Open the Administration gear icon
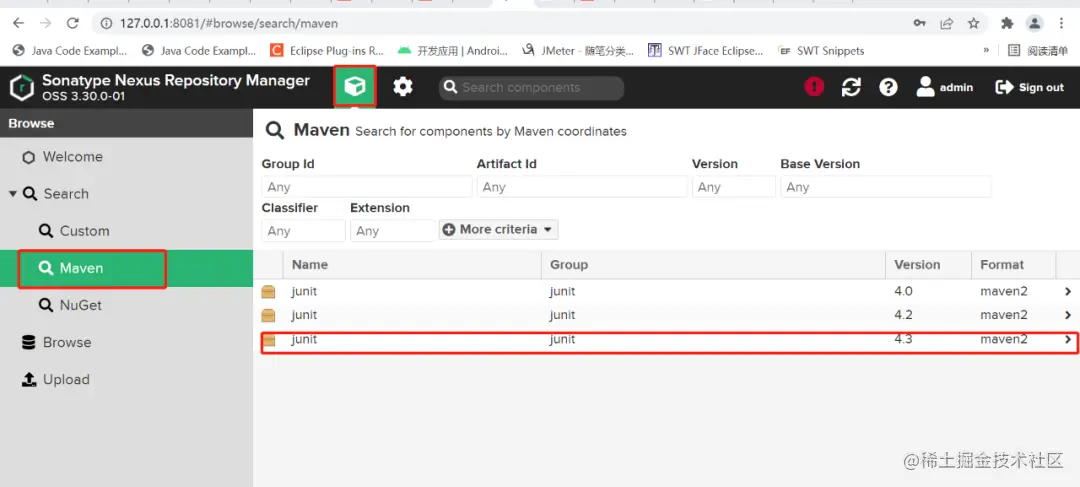 point(403,87)
